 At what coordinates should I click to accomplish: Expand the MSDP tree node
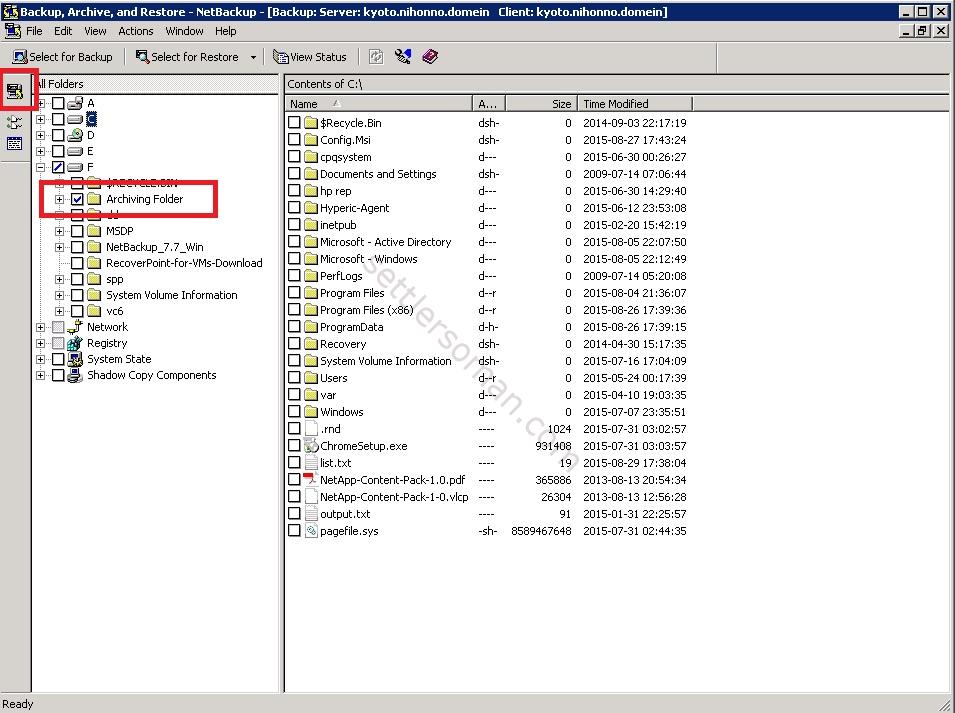59,230
